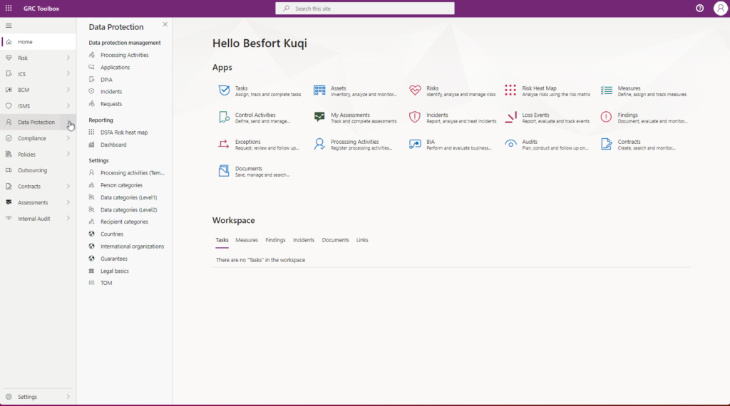Image resolution: width=730 pixels, height=406 pixels.
Task: Open Recipient categories setting
Action: [x=124, y=222]
